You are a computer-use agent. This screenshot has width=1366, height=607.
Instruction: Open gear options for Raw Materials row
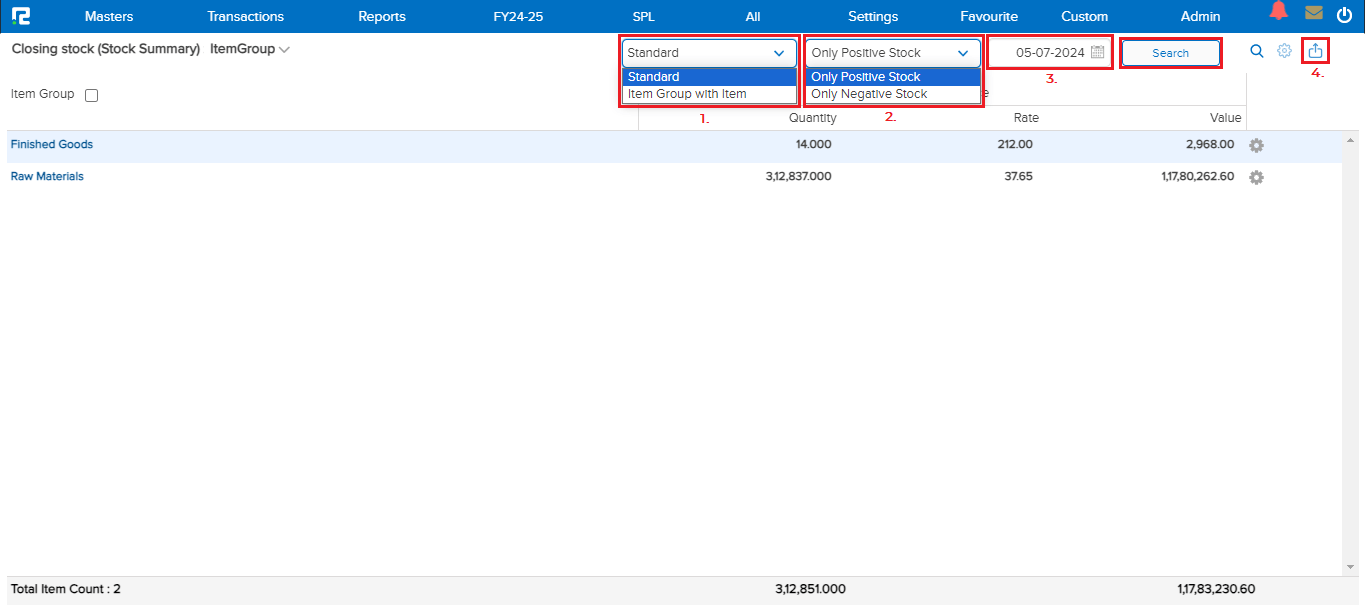click(1256, 177)
